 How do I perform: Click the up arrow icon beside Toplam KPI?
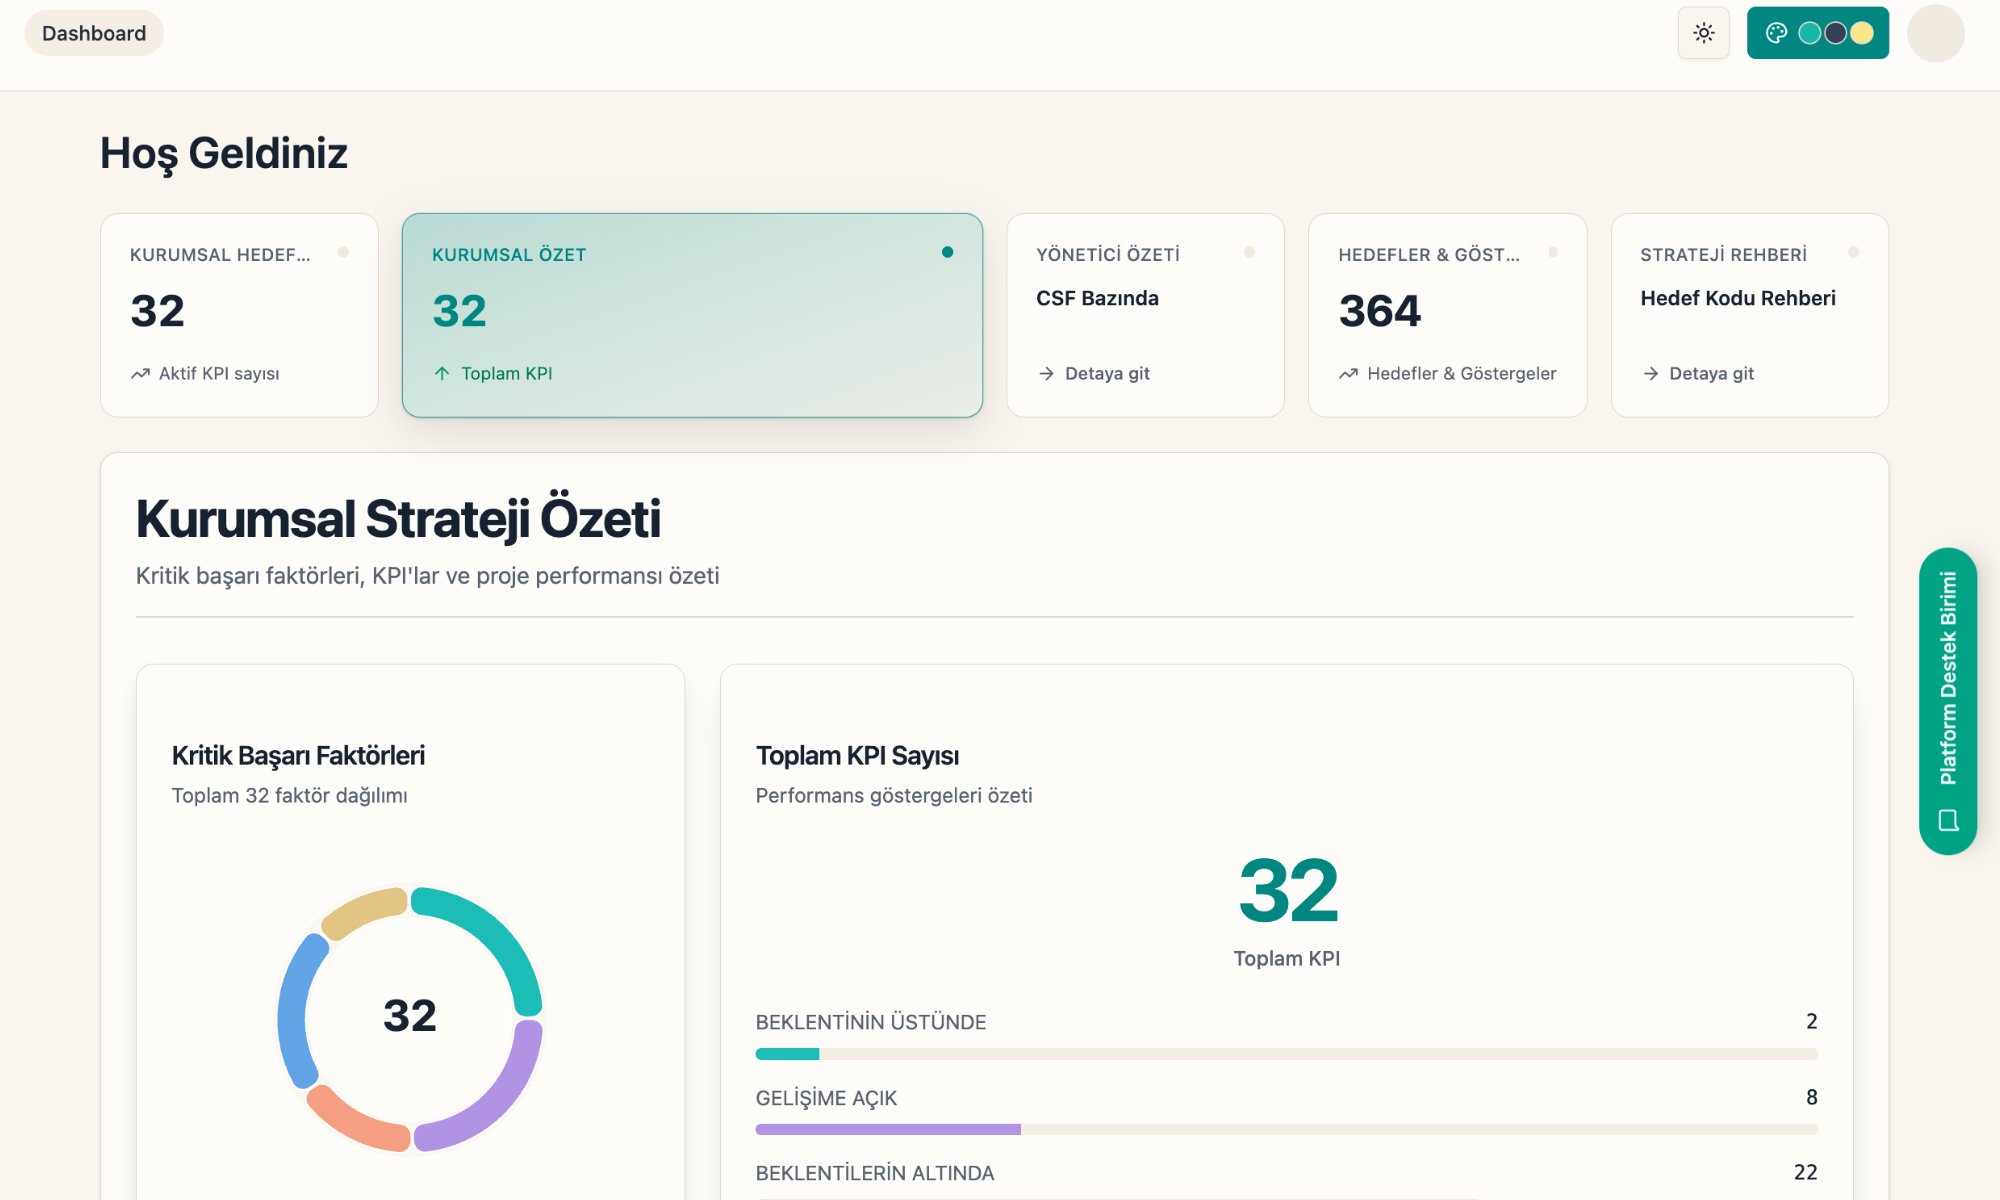click(x=442, y=374)
